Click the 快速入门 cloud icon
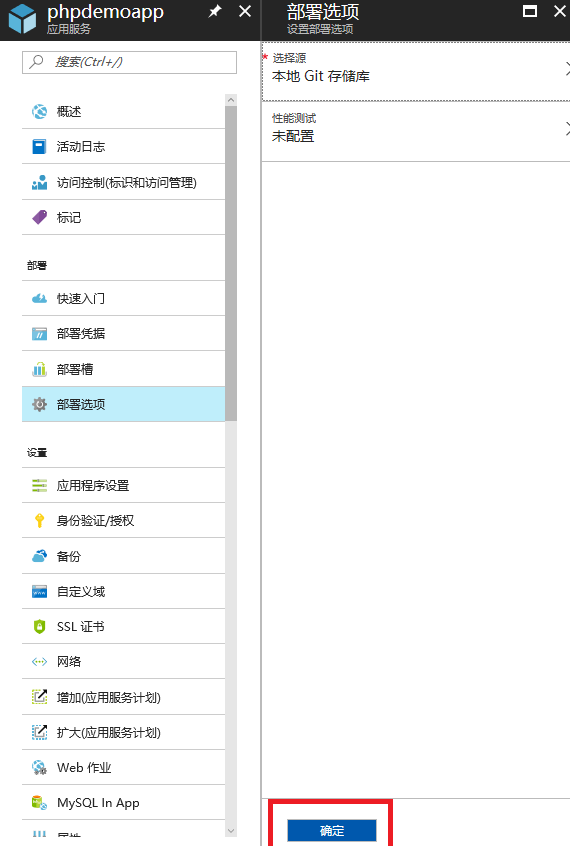 (39, 298)
